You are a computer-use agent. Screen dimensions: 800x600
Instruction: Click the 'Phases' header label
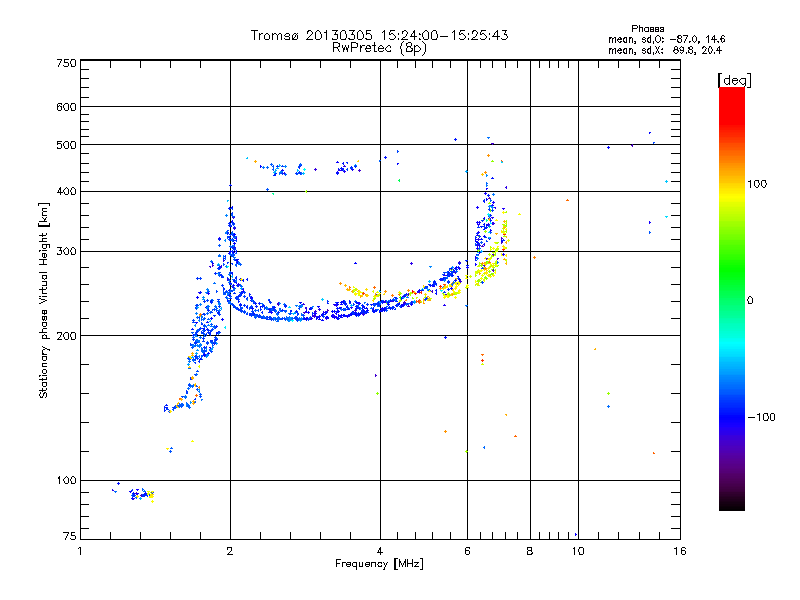647,29
